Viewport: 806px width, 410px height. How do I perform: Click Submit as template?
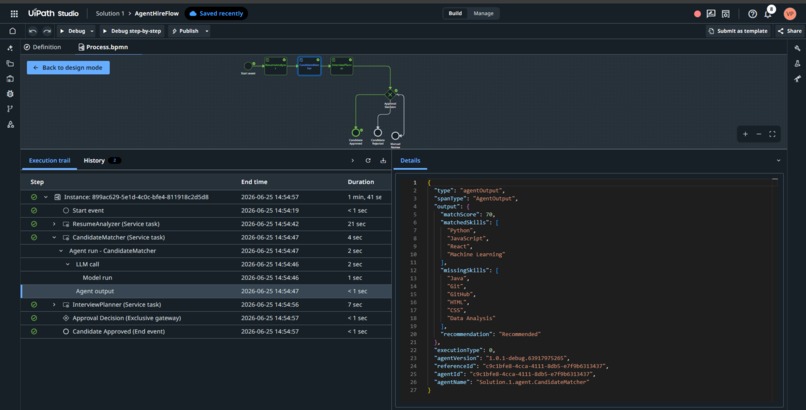738,31
